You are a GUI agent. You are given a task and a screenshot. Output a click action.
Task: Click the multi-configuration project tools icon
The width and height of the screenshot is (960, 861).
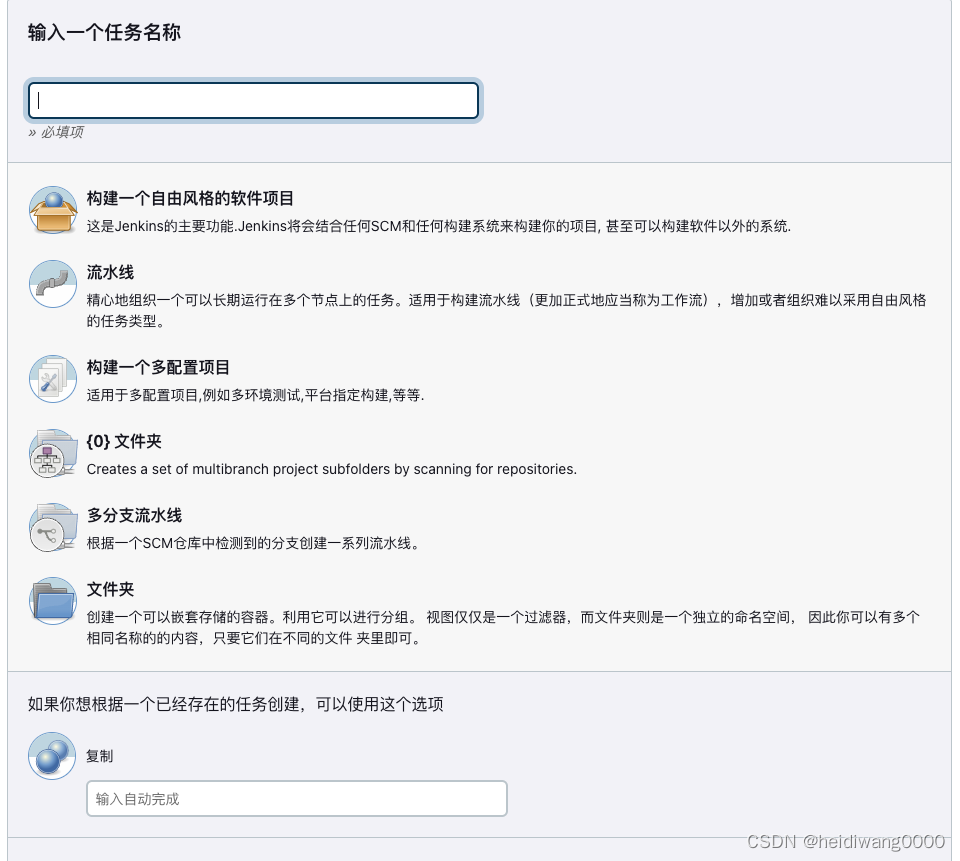click(x=53, y=379)
